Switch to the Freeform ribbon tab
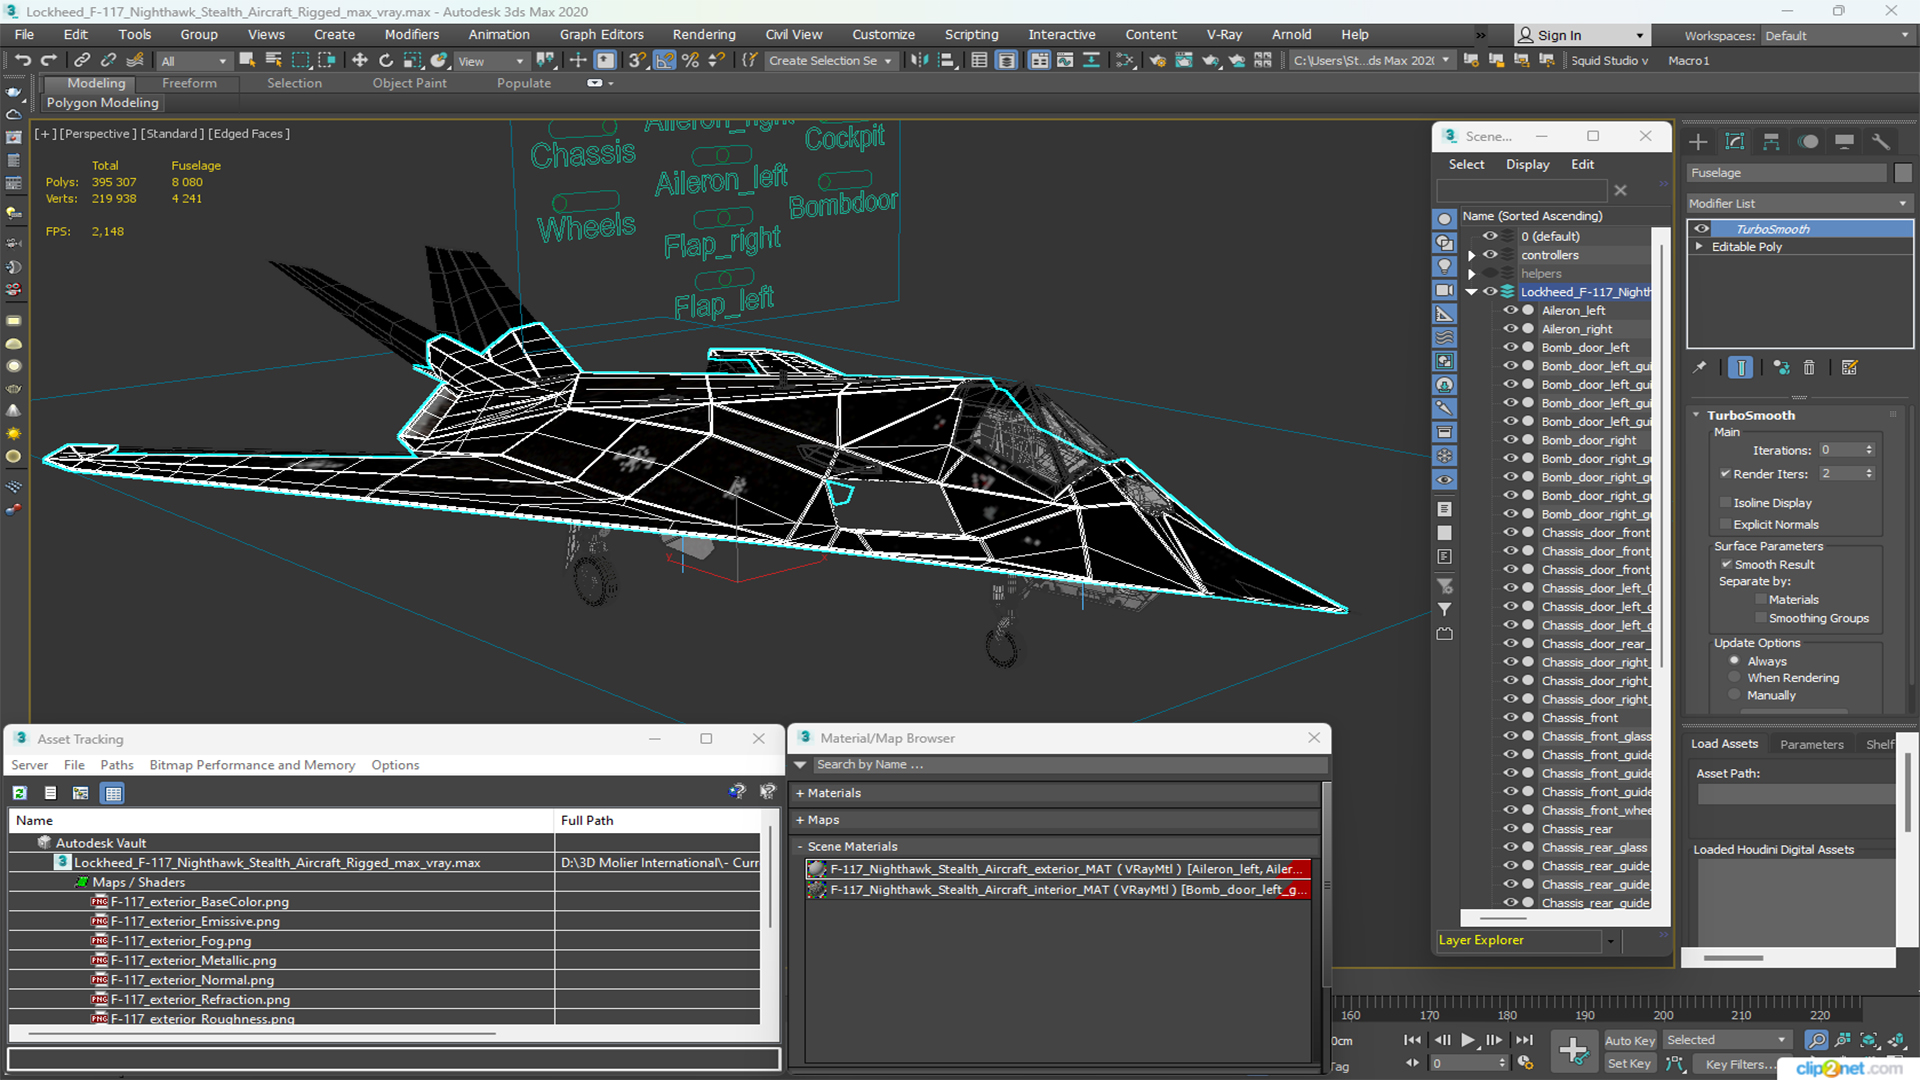The image size is (1920, 1080). (189, 83)
